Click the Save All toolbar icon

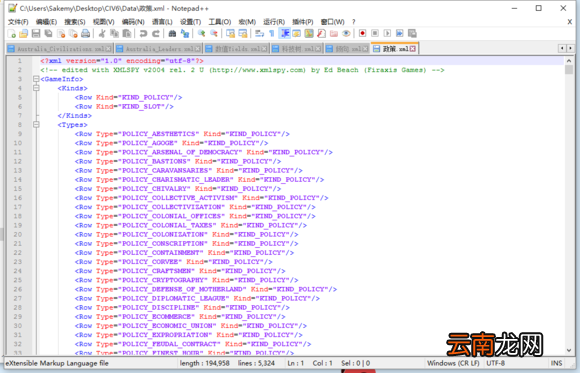48,34
